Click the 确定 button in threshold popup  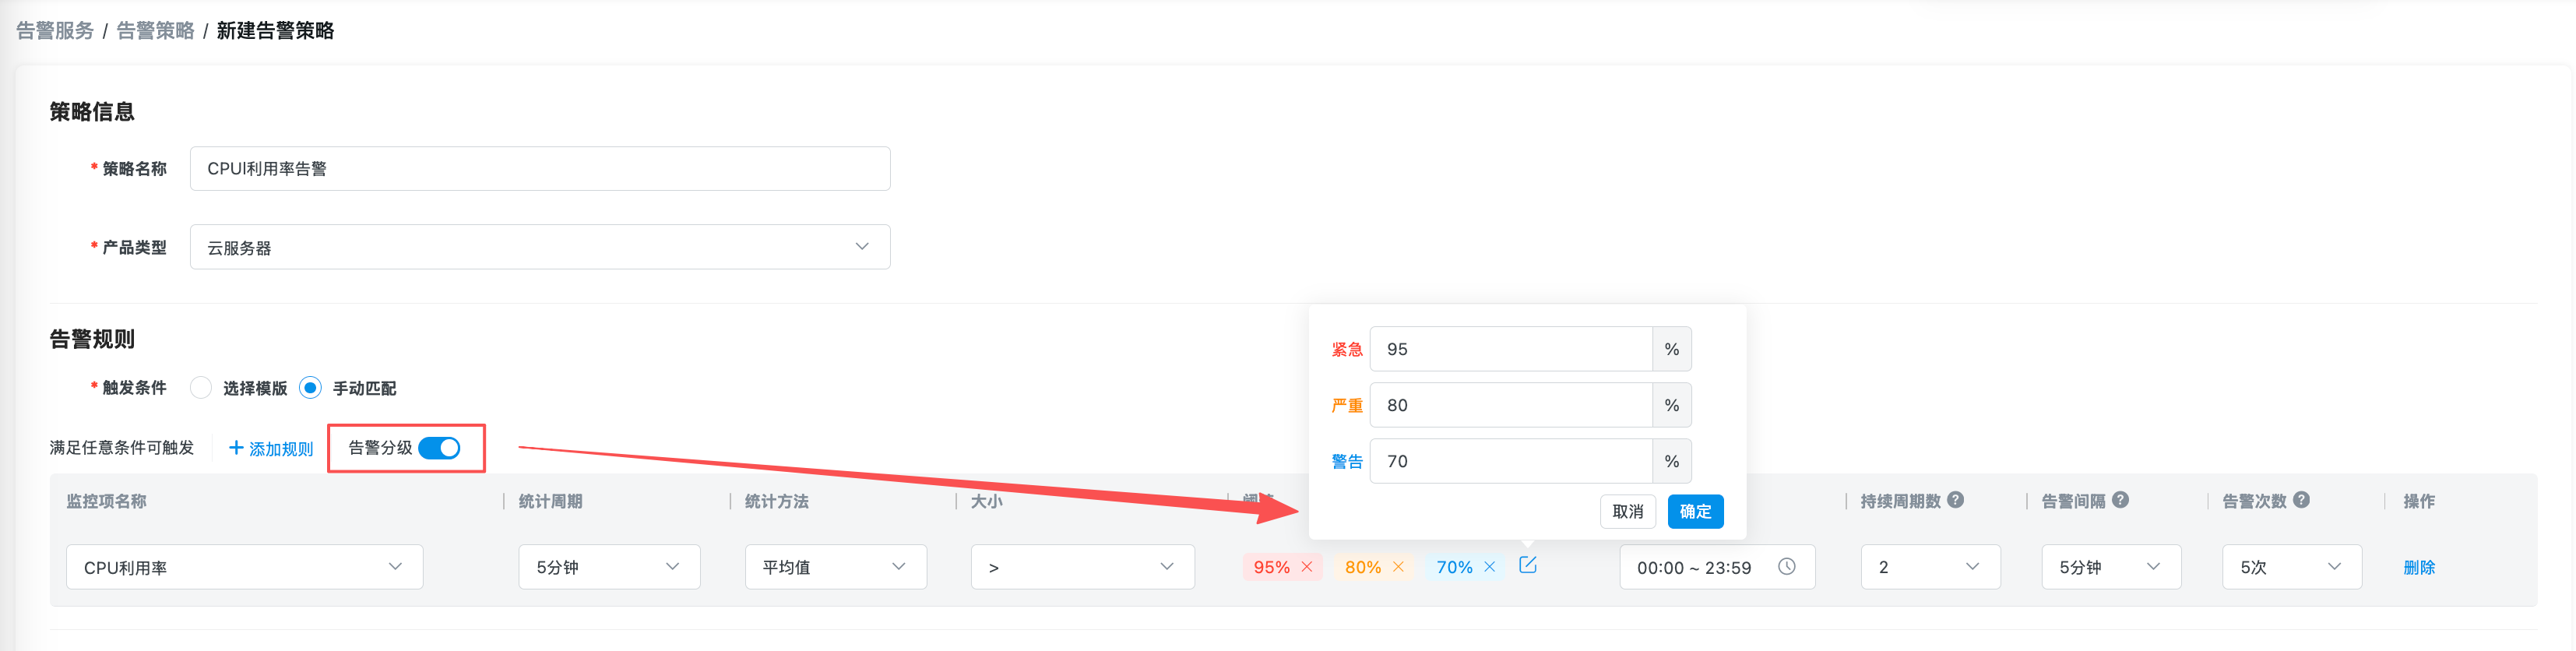pos(1694,512)
